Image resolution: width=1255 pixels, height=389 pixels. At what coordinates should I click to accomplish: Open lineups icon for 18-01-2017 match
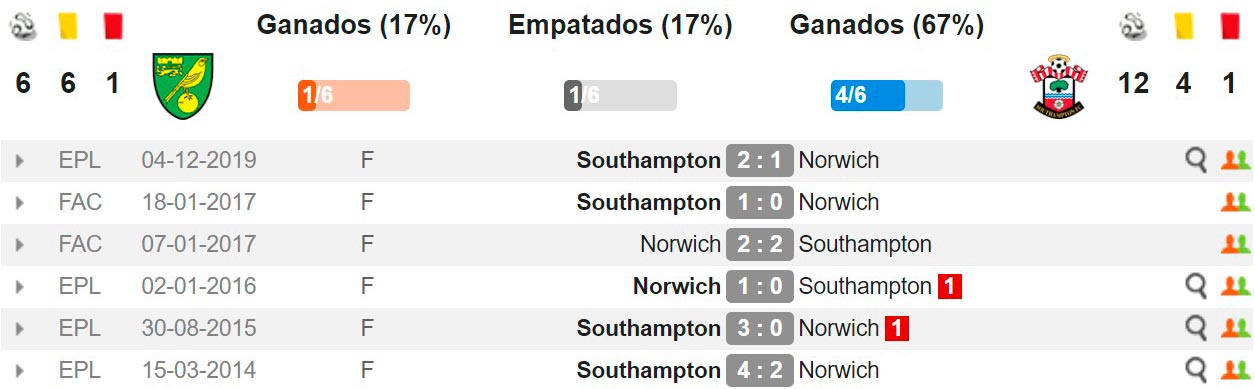pyautogui.click(x=1236, y=202)
